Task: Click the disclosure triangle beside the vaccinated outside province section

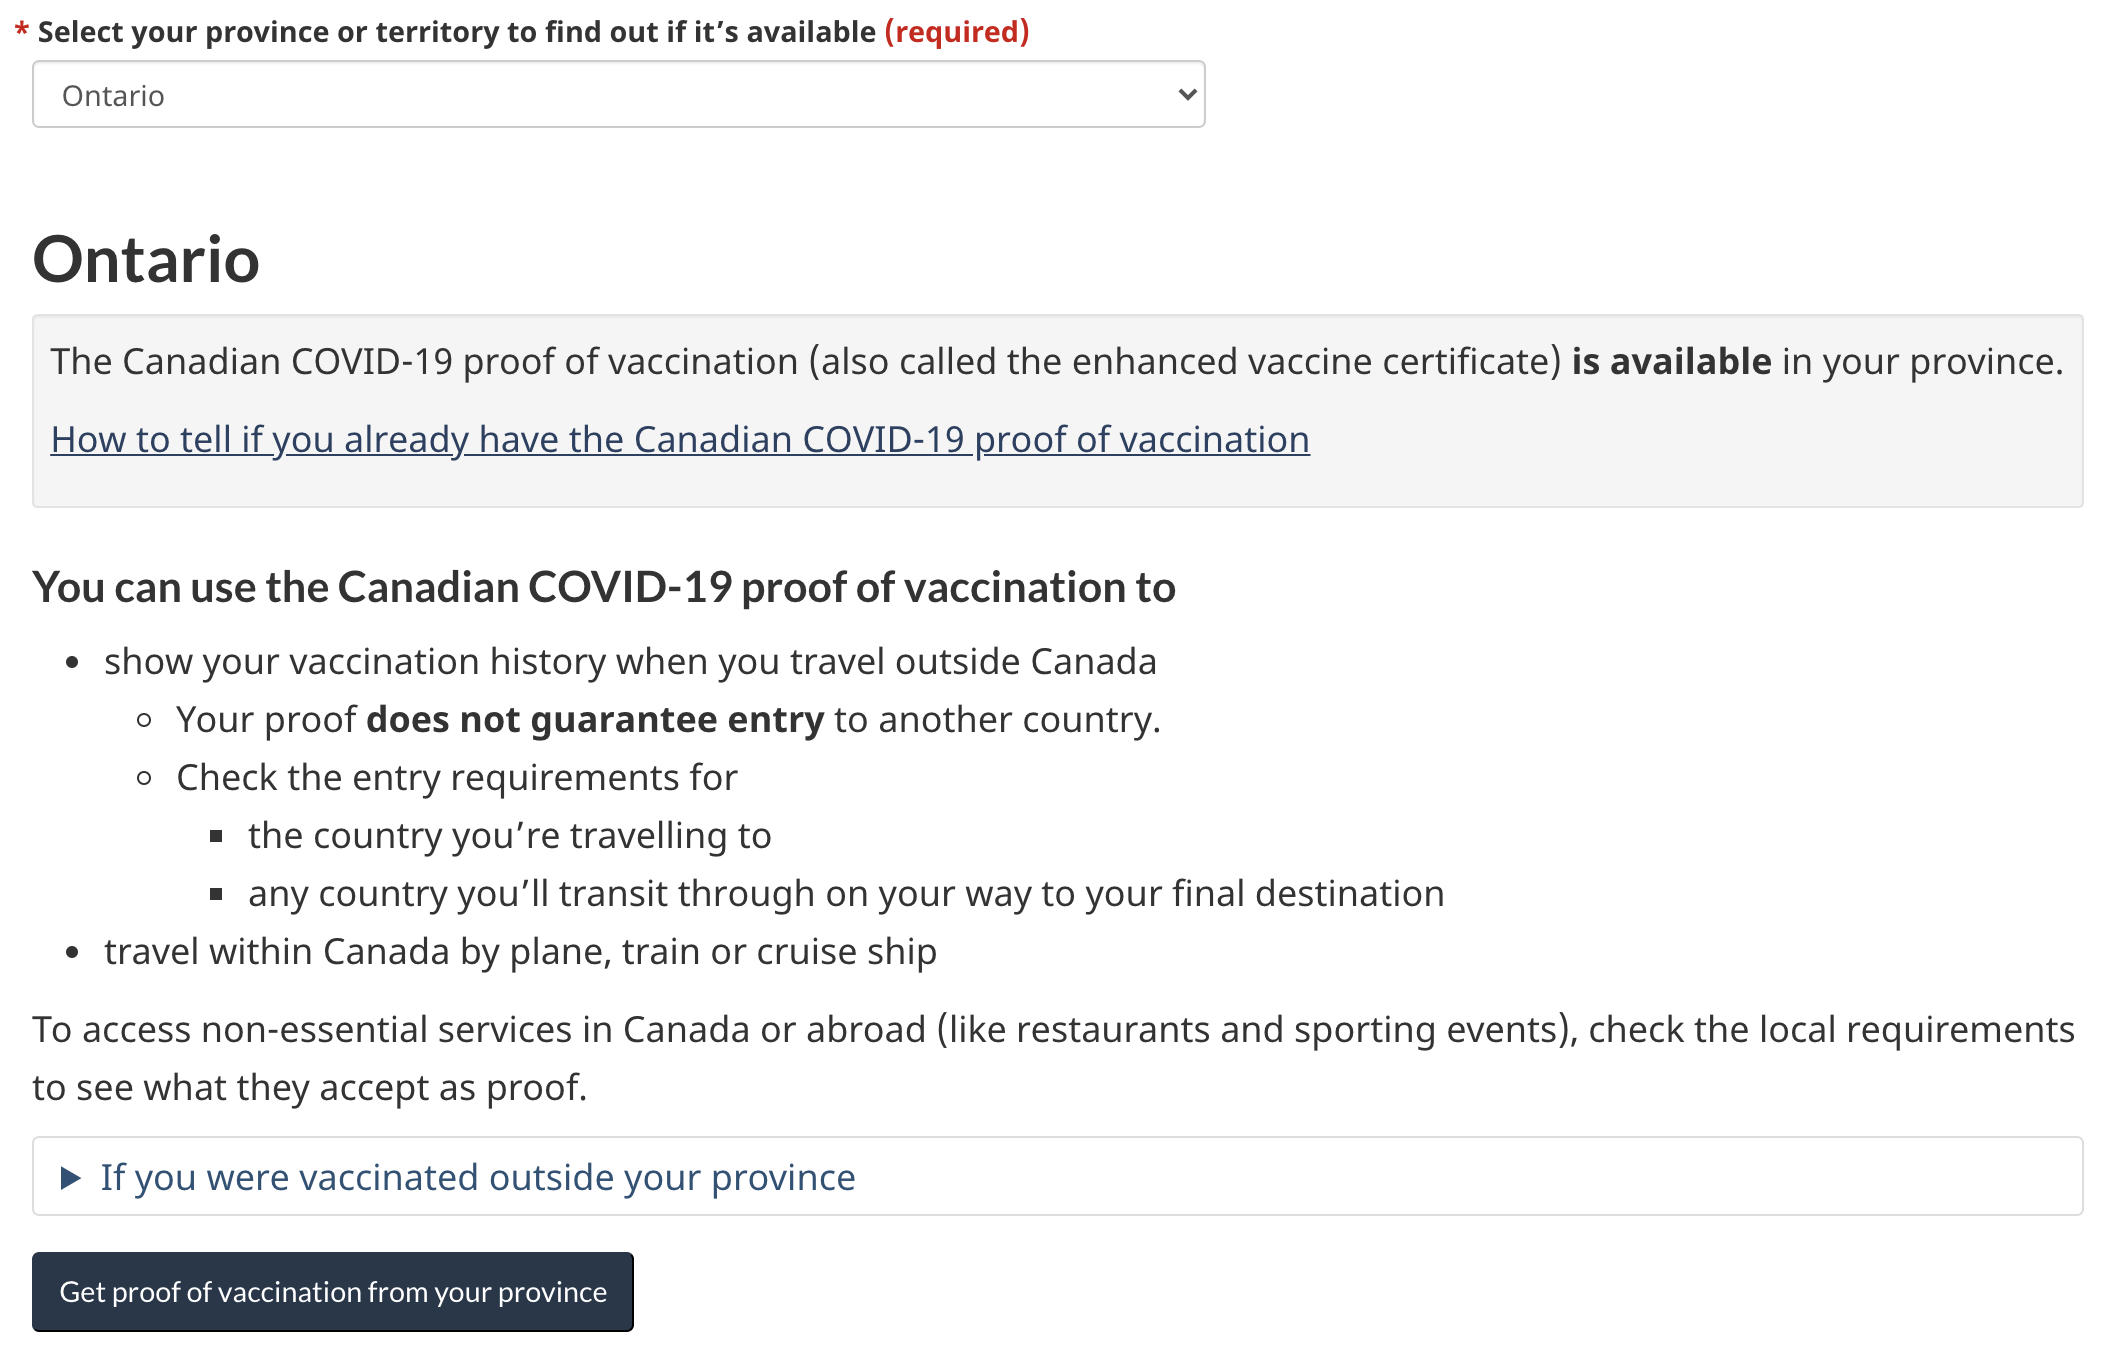Action: [x=70, y=1178]
